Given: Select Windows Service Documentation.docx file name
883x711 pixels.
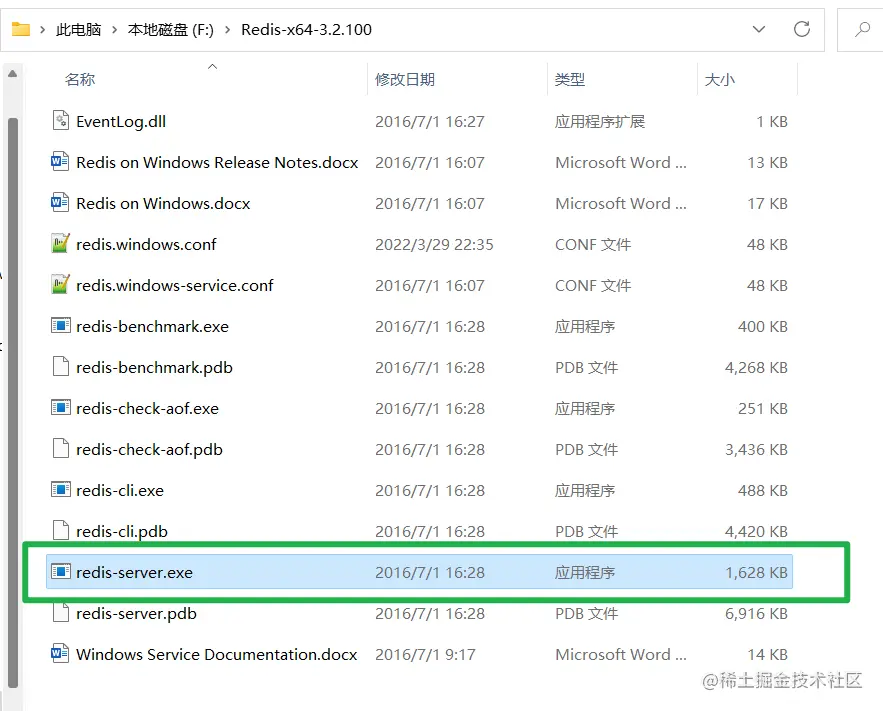Looking at the screenshot, I should coord(217,654).
